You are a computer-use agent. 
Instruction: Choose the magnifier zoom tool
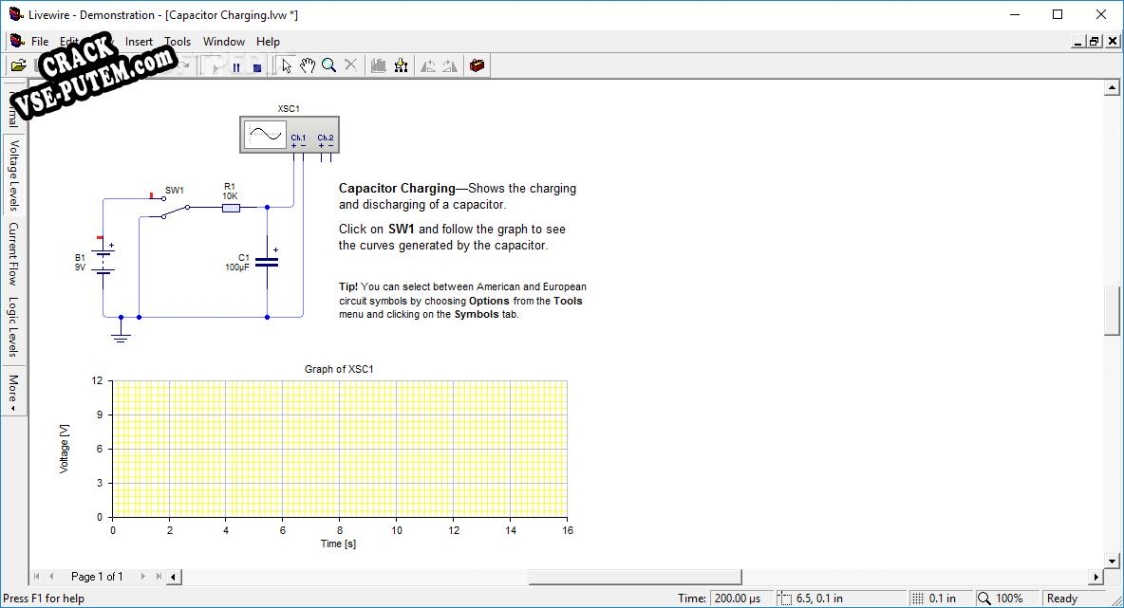329,66
